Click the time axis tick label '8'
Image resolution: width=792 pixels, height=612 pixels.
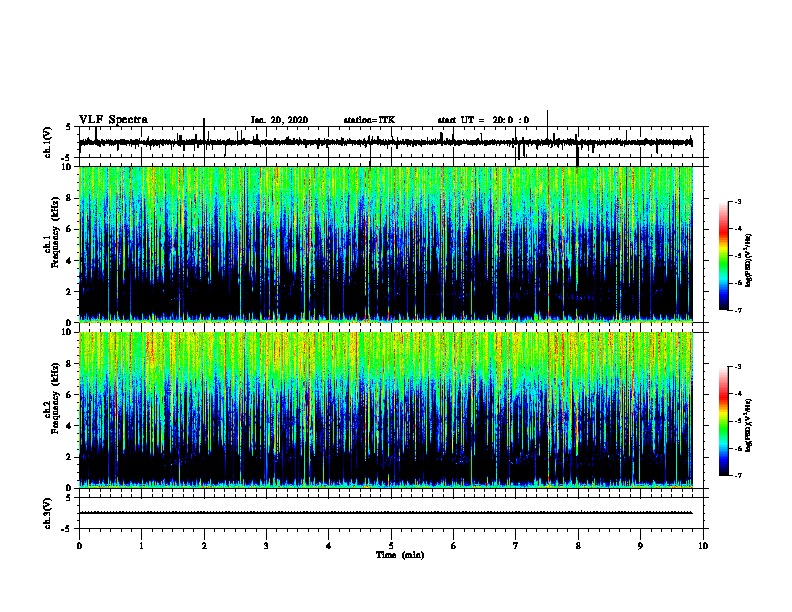tap(578, 546)
